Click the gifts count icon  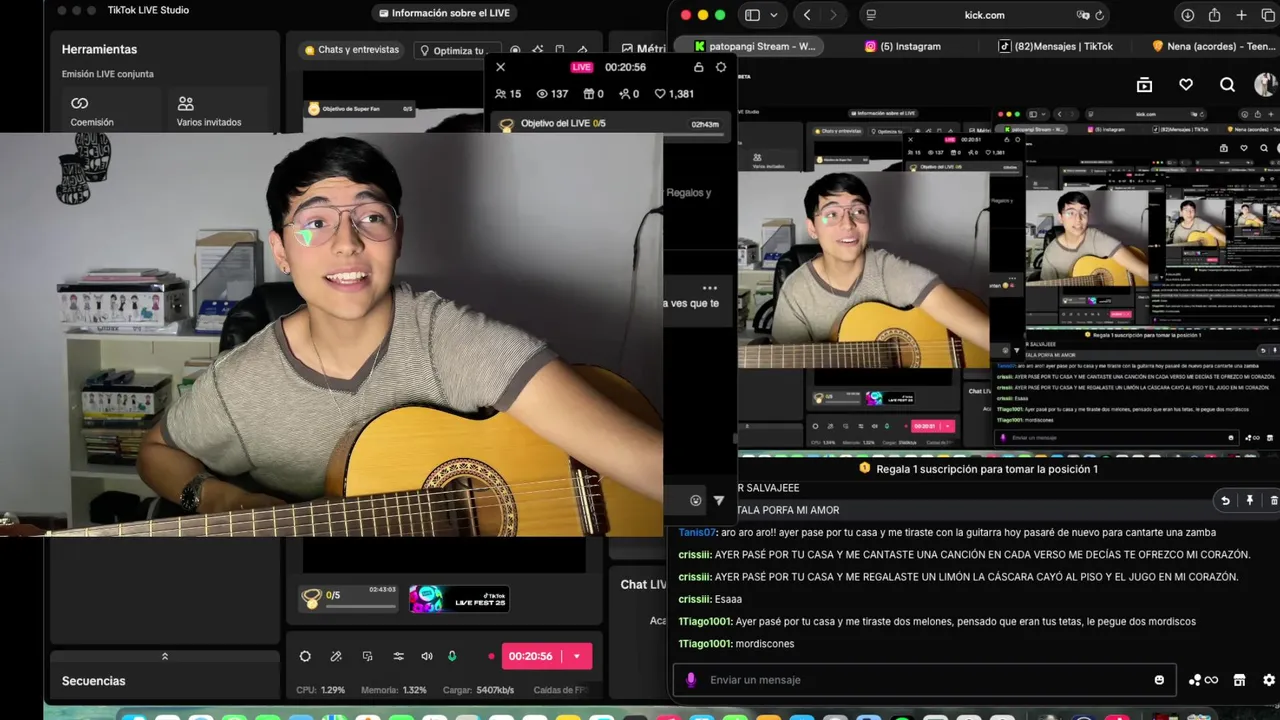[594, 94]
